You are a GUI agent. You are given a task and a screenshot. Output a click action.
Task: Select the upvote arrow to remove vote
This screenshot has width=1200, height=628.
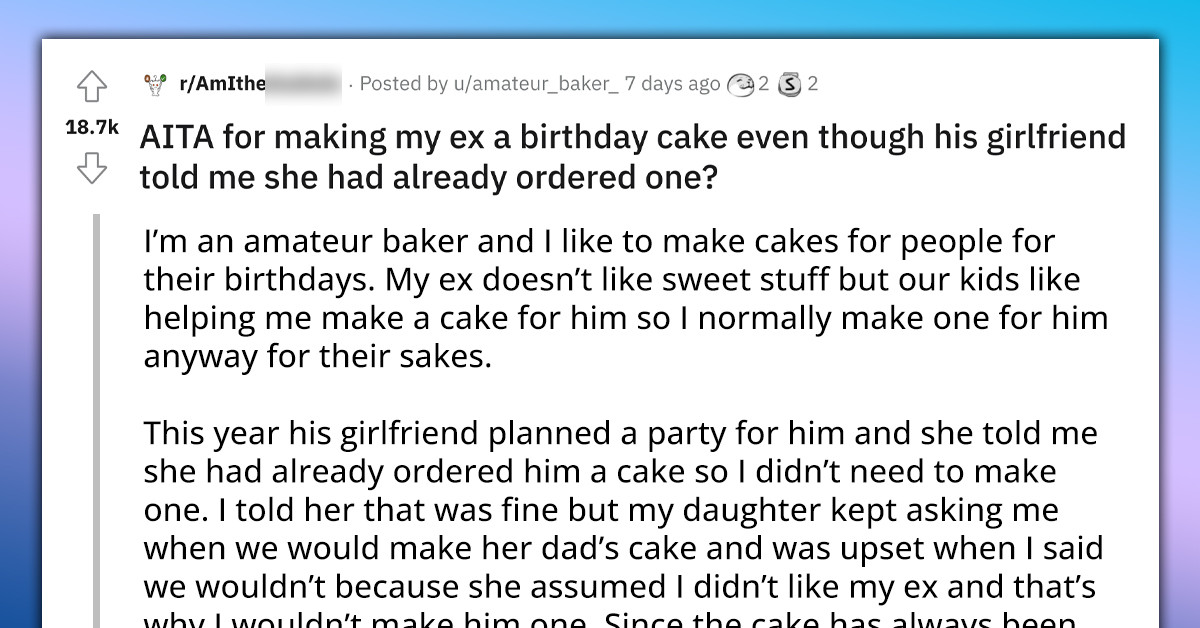[92, 88]
